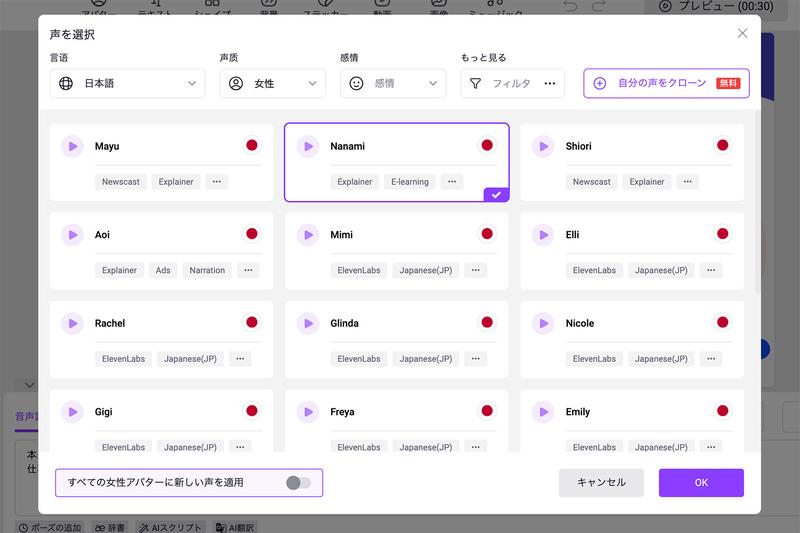Play the Glinda voice preview

308,324
